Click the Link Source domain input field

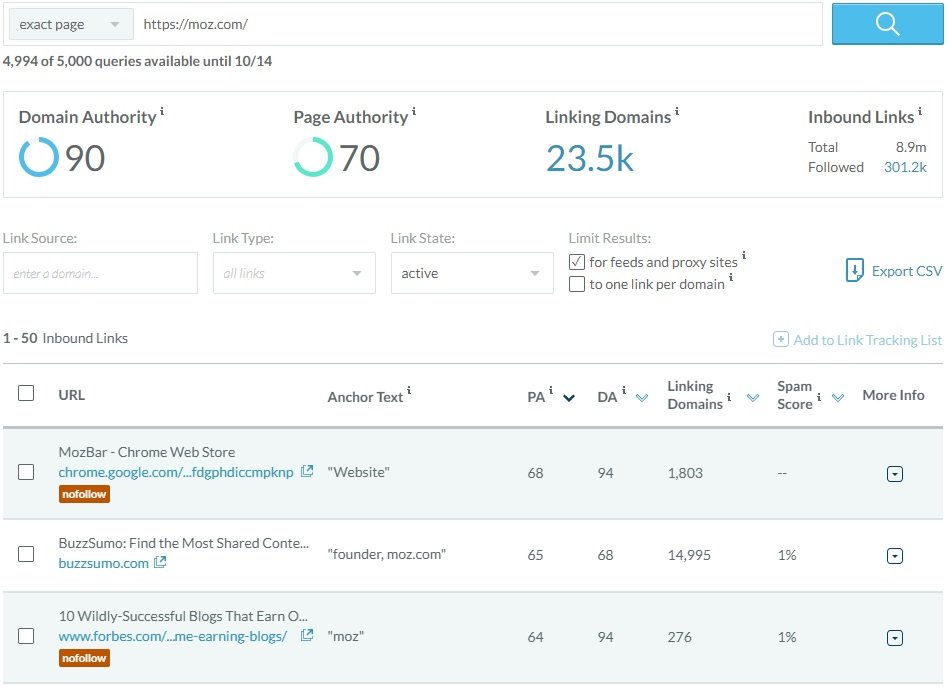click(x=100, y=273)
